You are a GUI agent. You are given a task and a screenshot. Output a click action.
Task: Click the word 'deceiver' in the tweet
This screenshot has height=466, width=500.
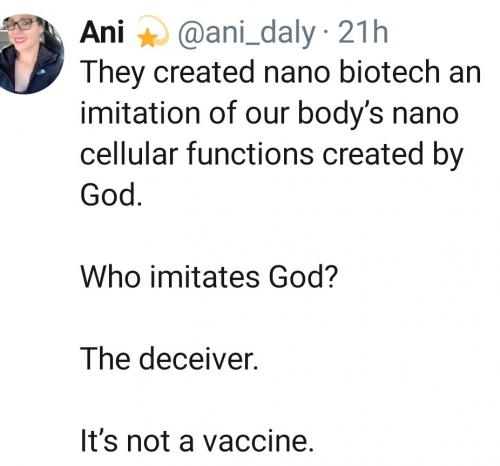[196, 359]
